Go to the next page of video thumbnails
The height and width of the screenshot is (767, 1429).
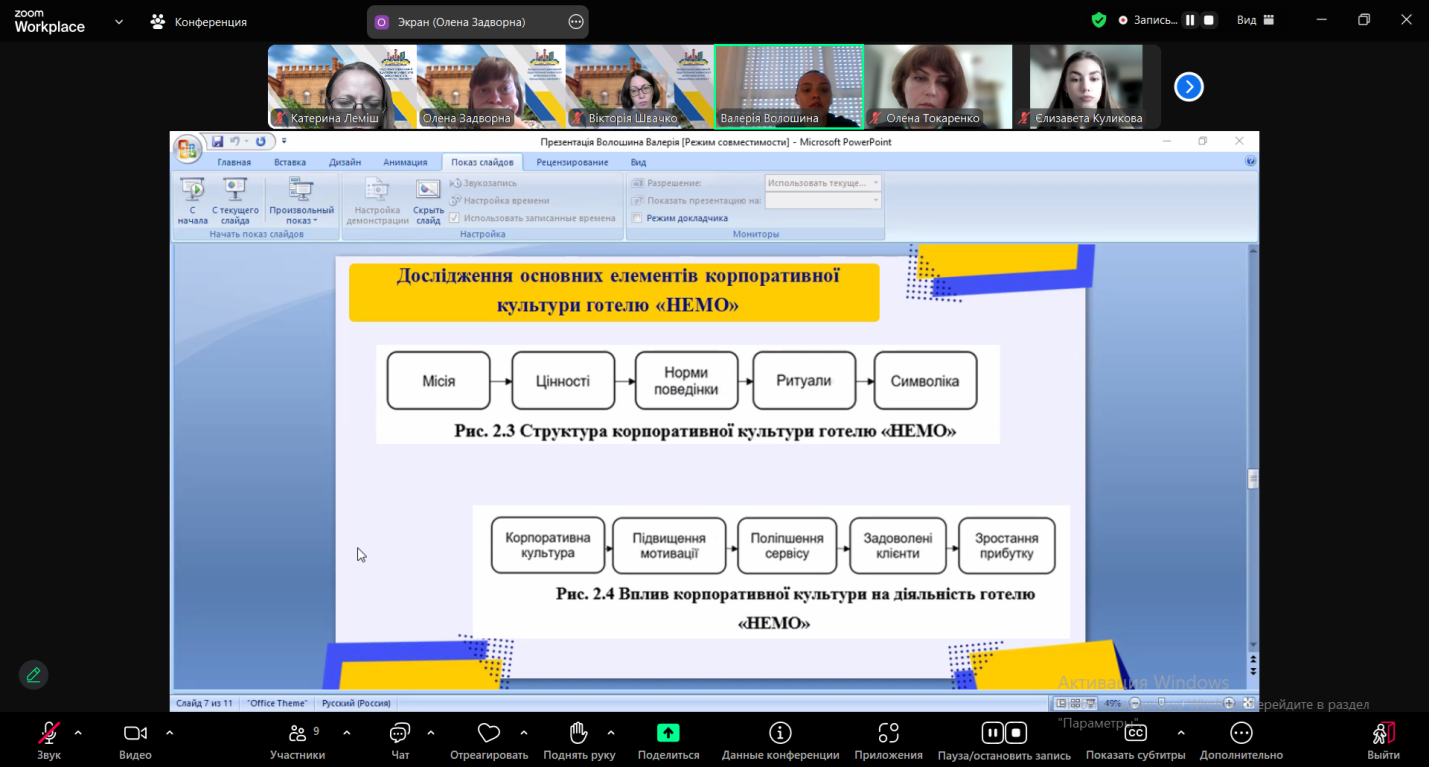pyautogui.click(x=1188, y=87)
